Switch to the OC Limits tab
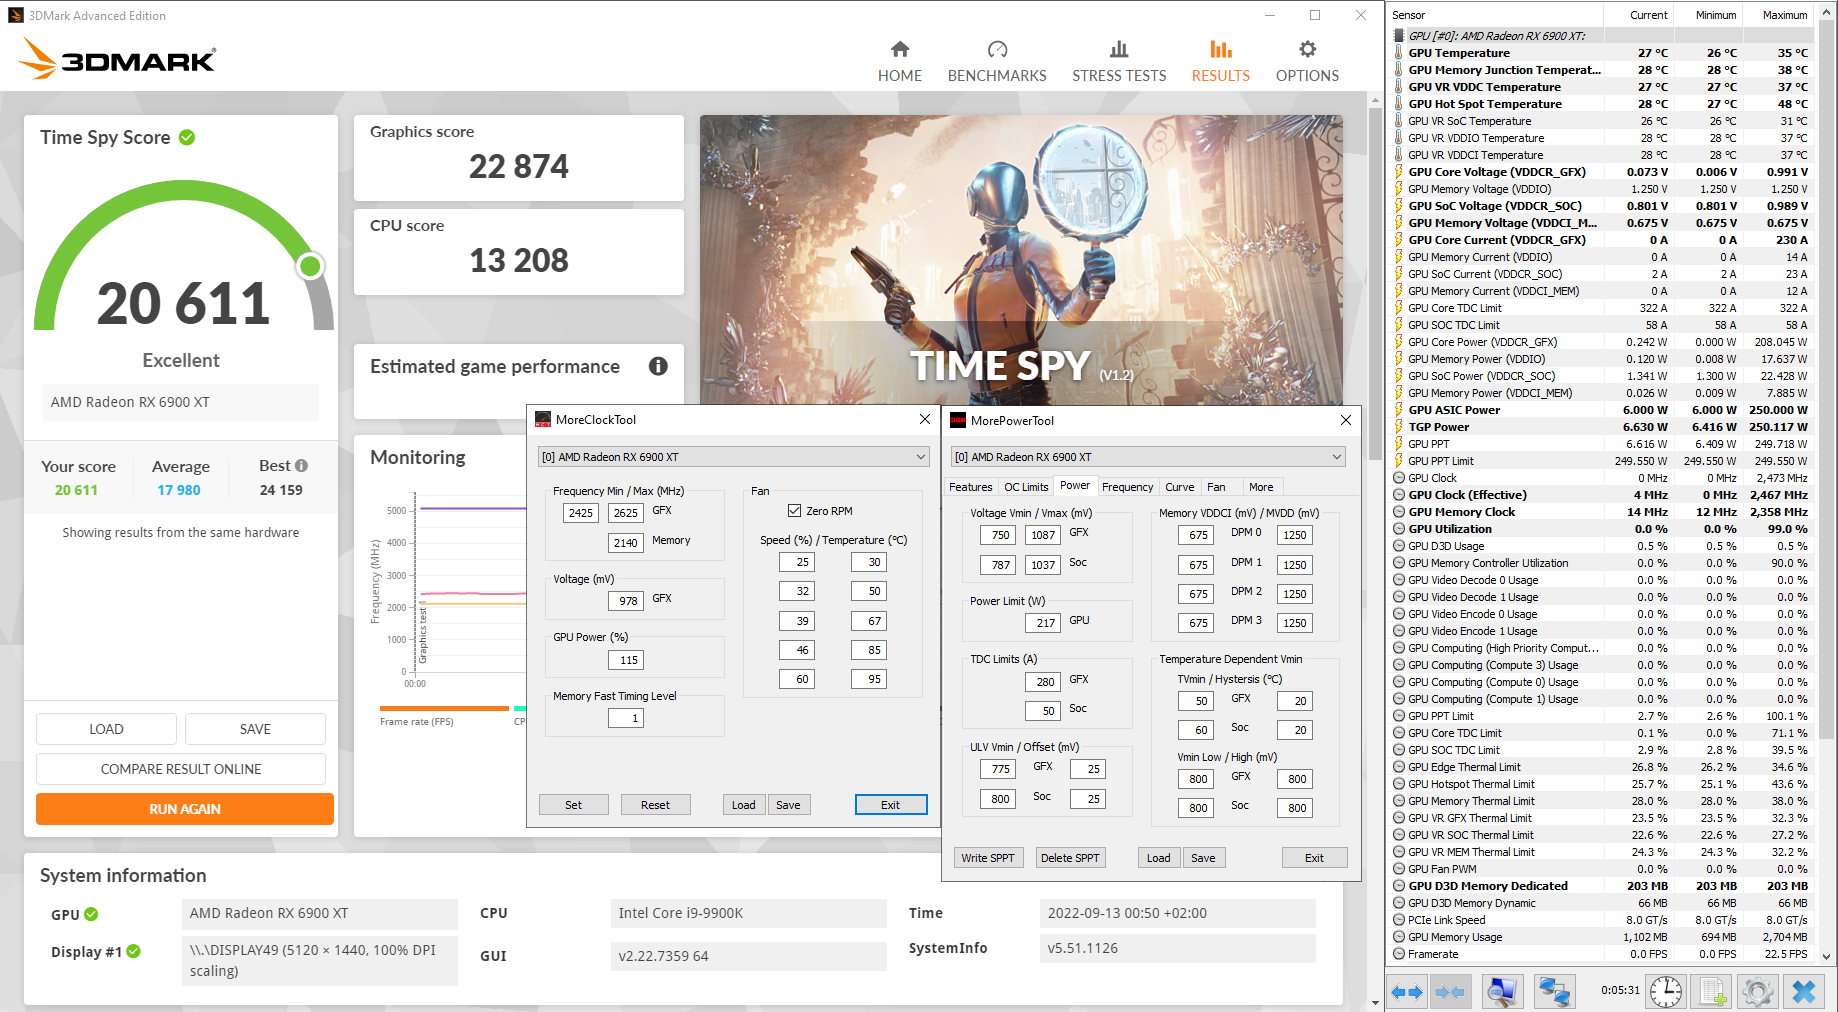 1027,487
